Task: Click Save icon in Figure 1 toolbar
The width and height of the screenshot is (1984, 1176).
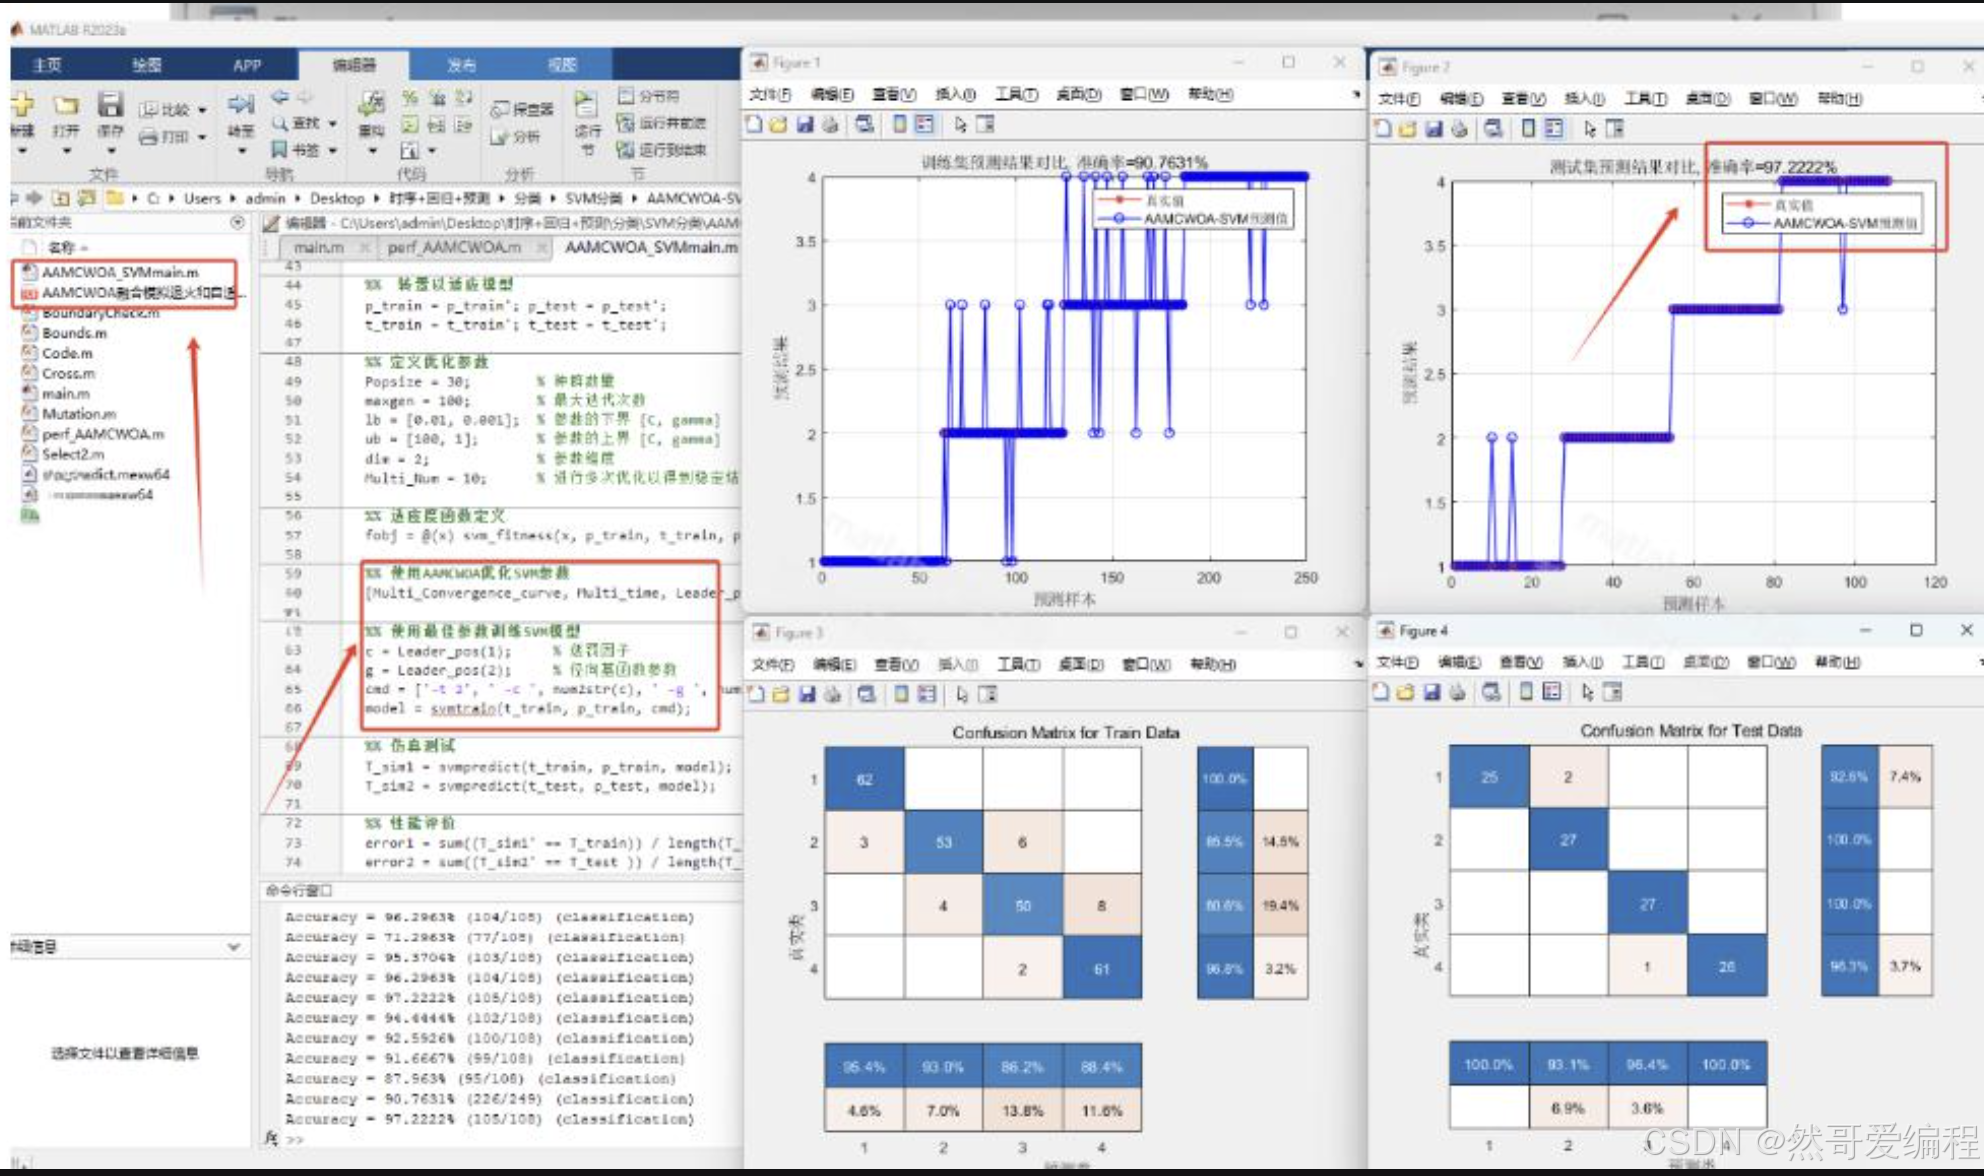Action: point(805,125)
